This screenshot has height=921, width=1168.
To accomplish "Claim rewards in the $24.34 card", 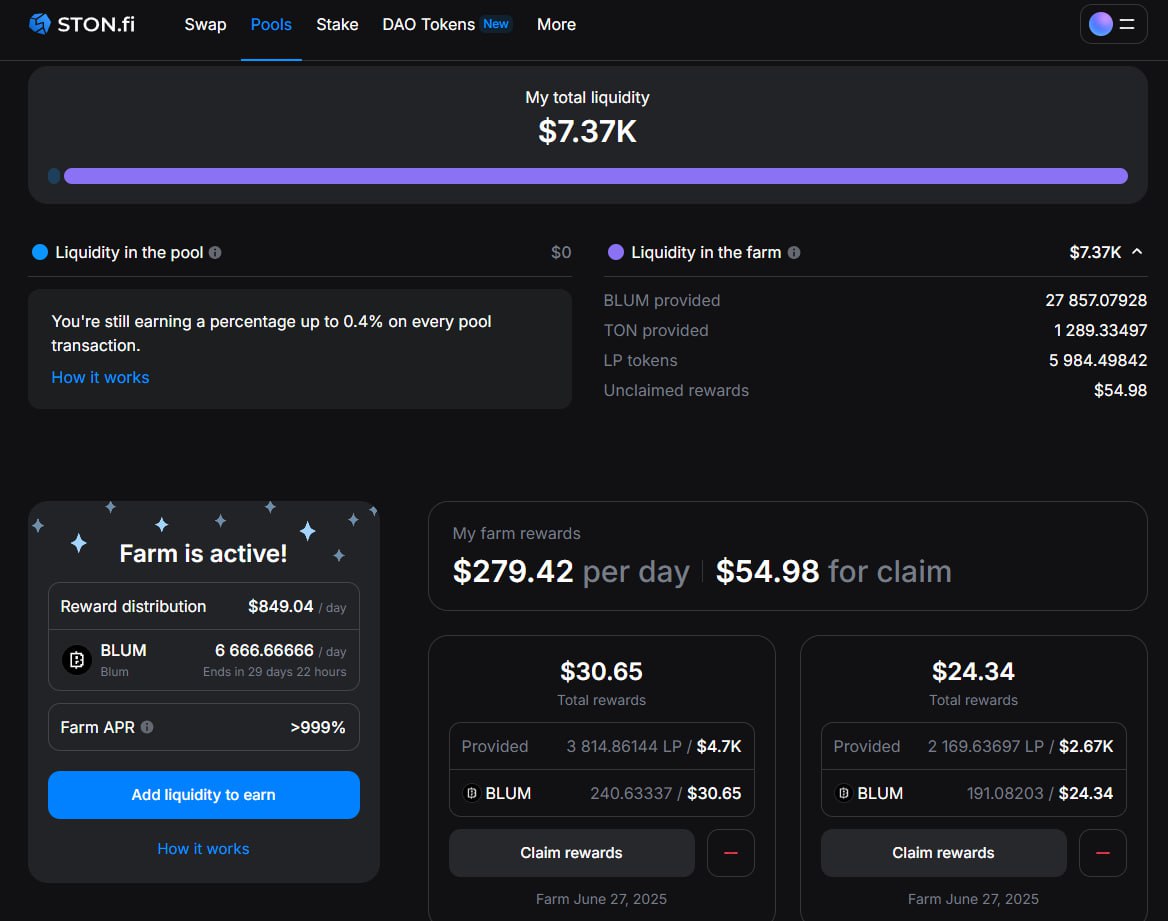I will tap(943, 853).
